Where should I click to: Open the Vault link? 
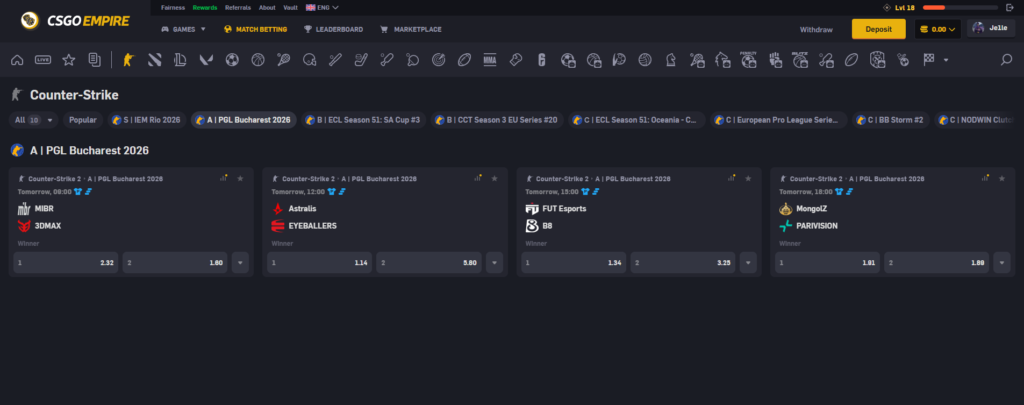point(291,8)
